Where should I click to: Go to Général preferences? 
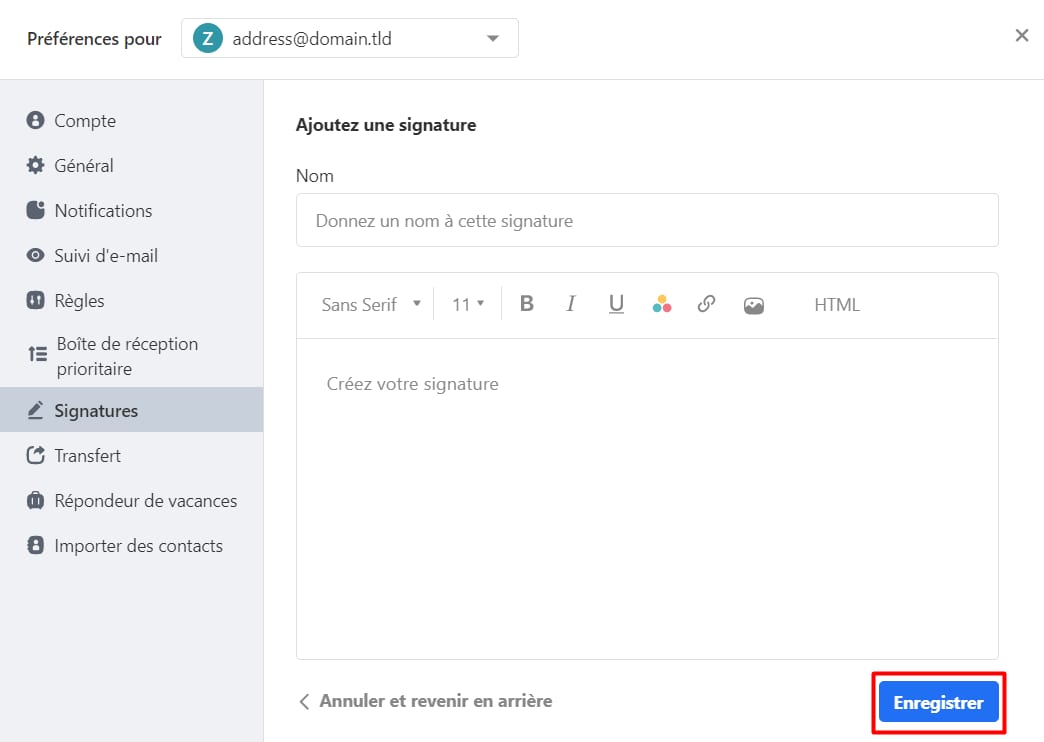pyautogui.click(x=84, y=166)
